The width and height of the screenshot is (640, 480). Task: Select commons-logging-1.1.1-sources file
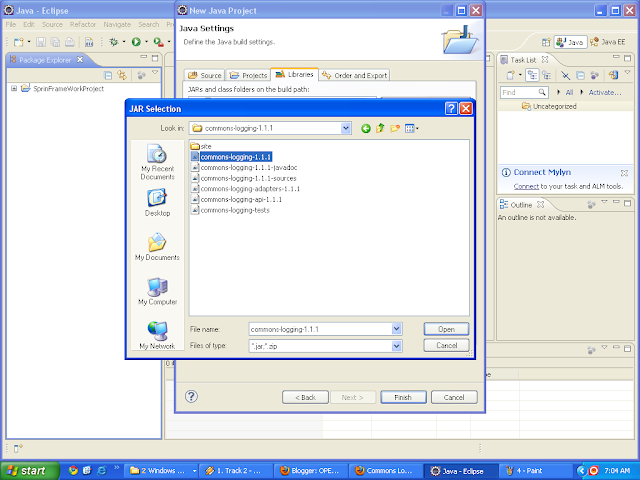click(244, 178)
